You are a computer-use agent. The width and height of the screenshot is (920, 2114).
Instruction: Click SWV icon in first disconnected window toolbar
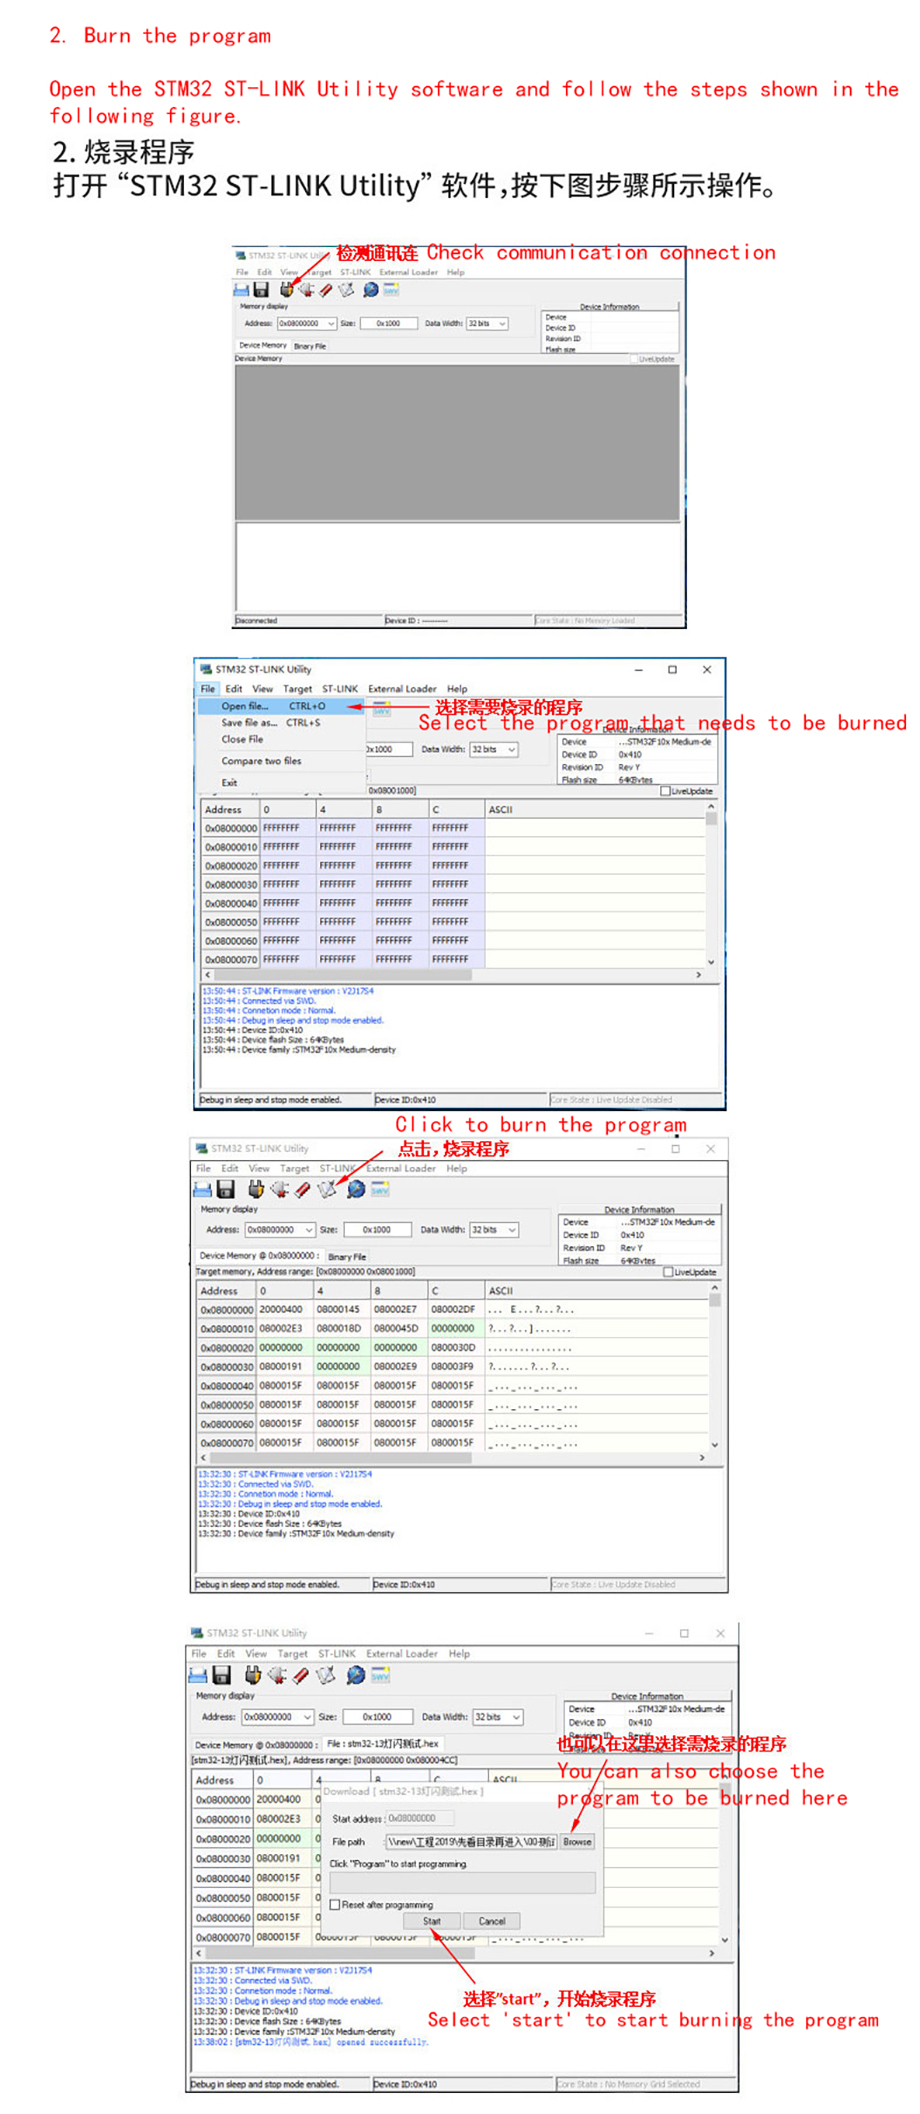(x=391, y=290)
